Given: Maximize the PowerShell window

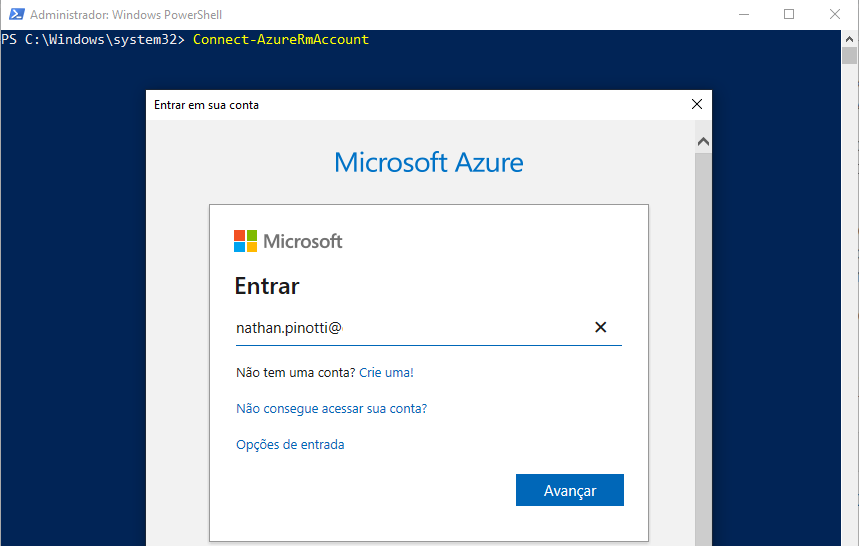Looking at the screenshot, I should [789, 14].
